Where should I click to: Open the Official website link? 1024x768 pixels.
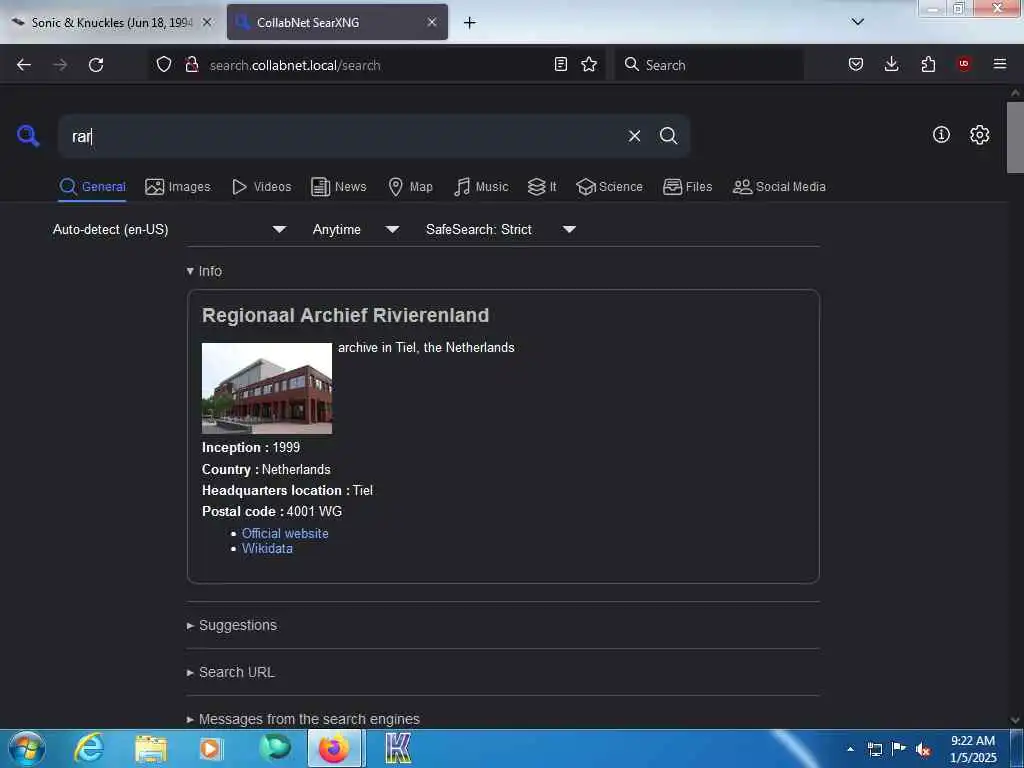coord(285,534)
